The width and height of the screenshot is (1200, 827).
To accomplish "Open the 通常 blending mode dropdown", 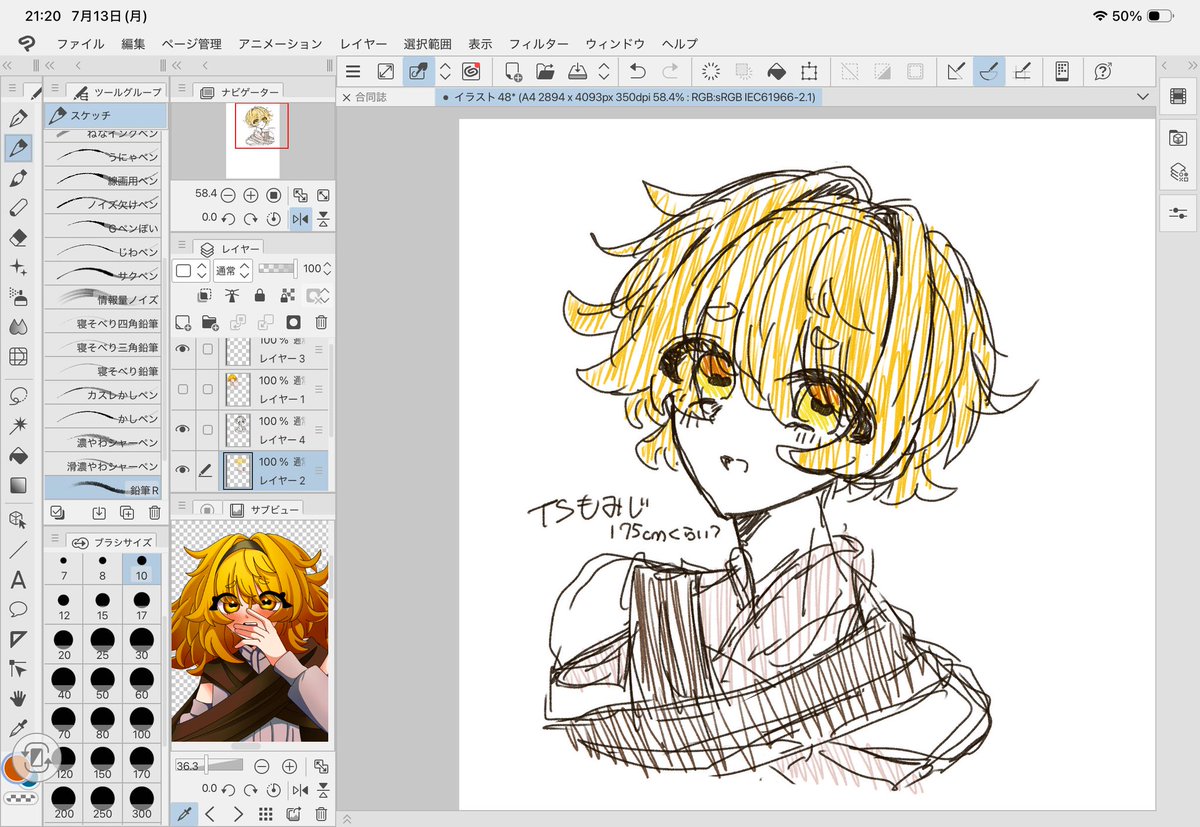I will point(231,269).
